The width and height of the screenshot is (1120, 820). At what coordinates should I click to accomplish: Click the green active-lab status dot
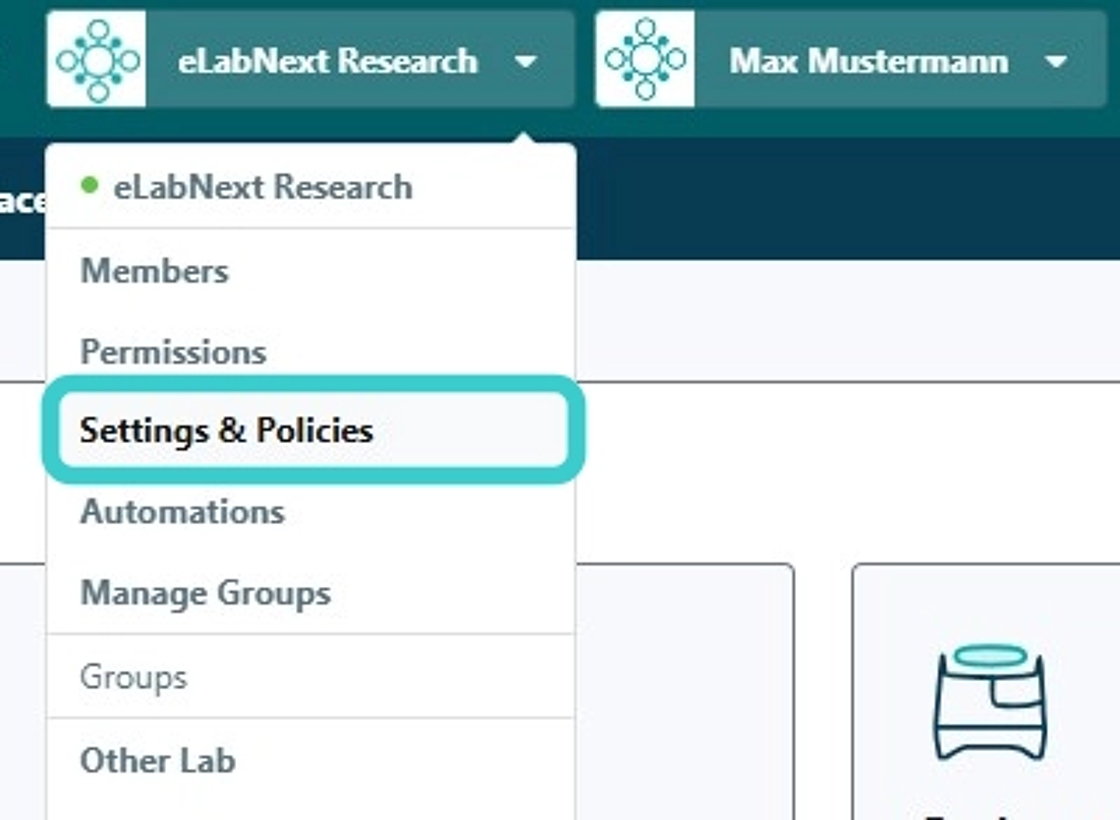point(90,185)
